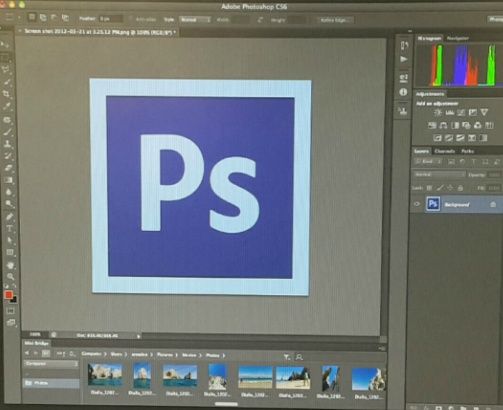Switch to the Paths tab
Viewport: 503px width, 410px height.
point(467,151)
